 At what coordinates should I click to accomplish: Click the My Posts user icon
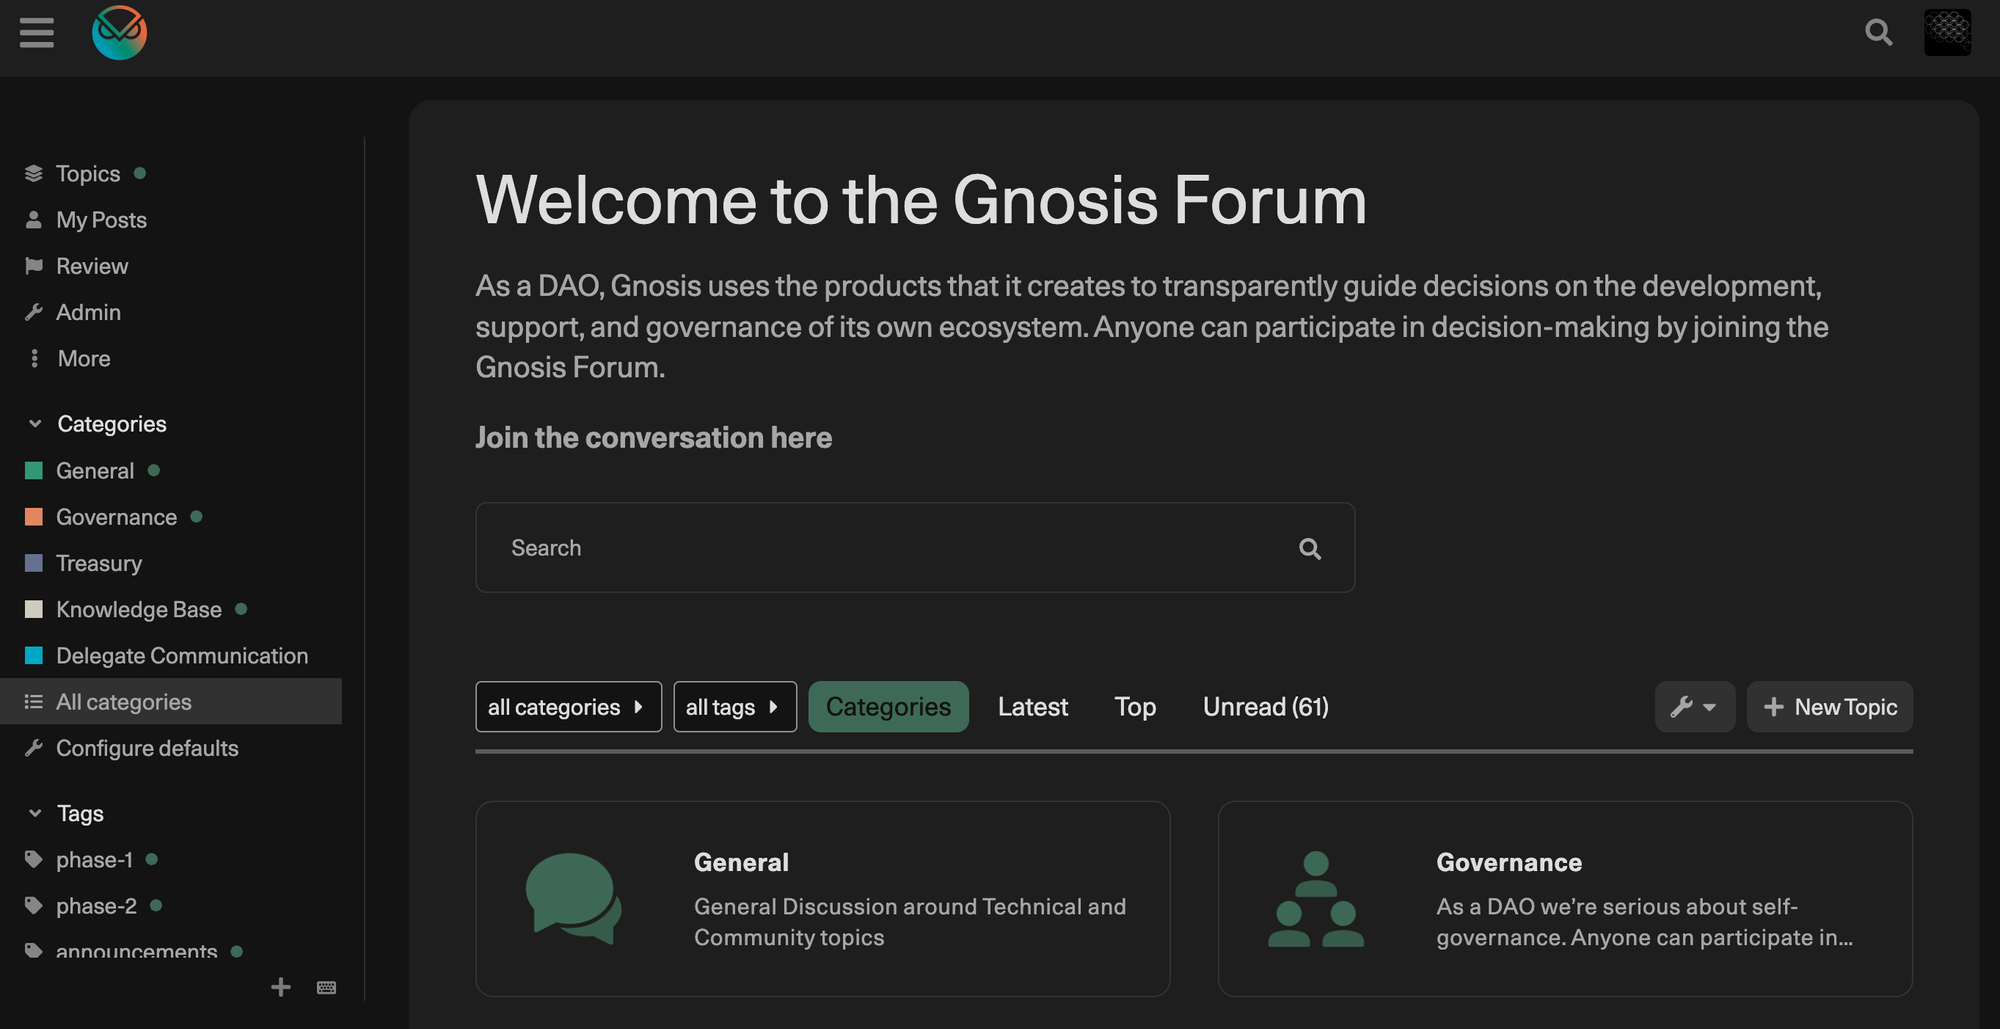point(34,220)
